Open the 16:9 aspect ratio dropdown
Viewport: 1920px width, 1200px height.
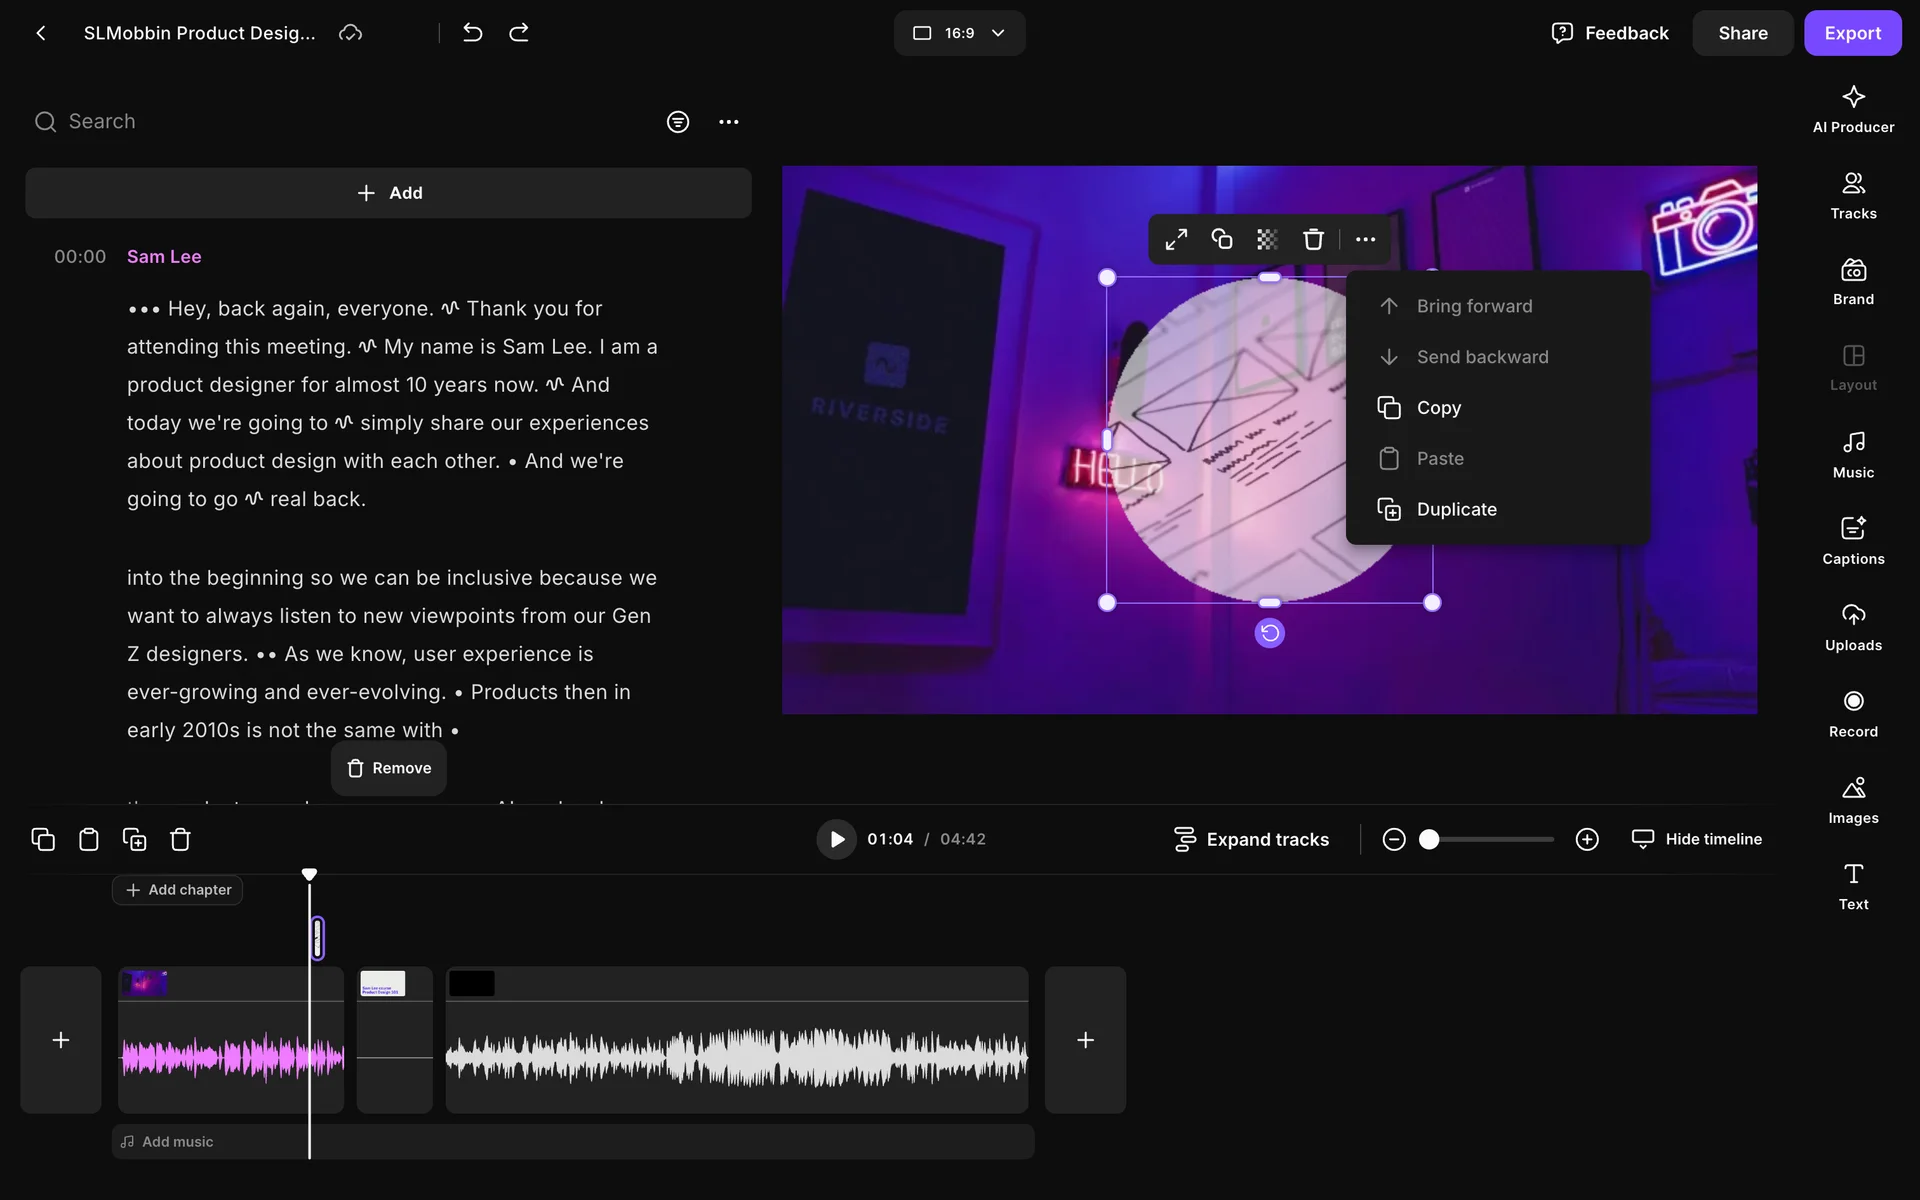[x=958, y=33]
